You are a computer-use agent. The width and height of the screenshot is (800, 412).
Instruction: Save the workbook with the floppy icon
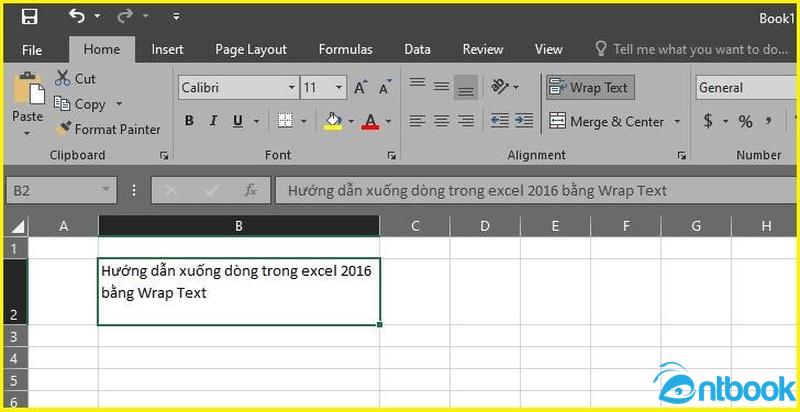click(29, 17)
